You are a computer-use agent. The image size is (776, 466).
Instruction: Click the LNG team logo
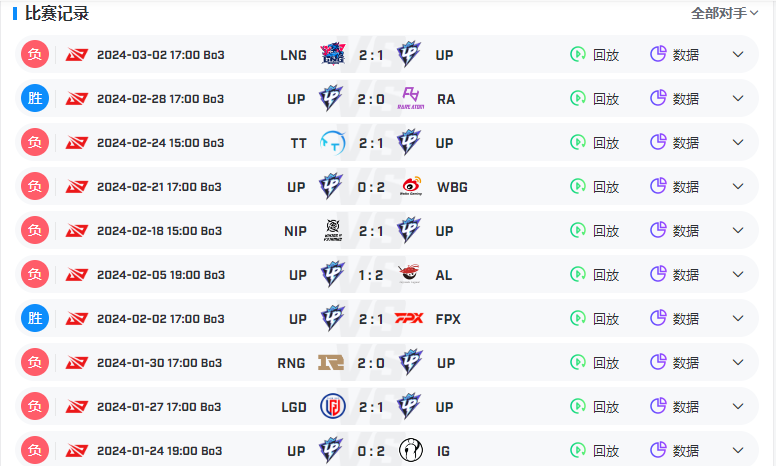pos(333,54)
